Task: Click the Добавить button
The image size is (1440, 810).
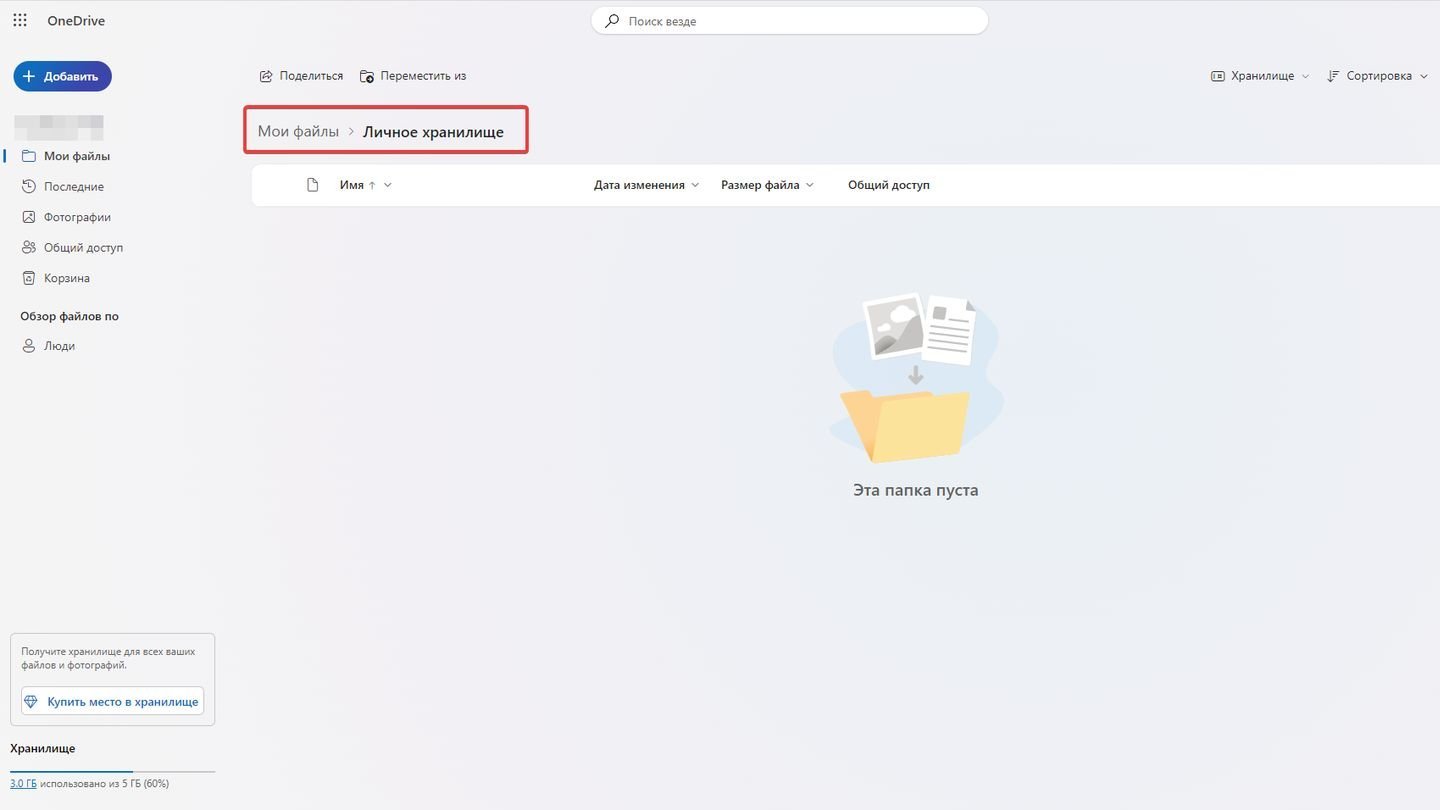Action: tap(62, 76)
